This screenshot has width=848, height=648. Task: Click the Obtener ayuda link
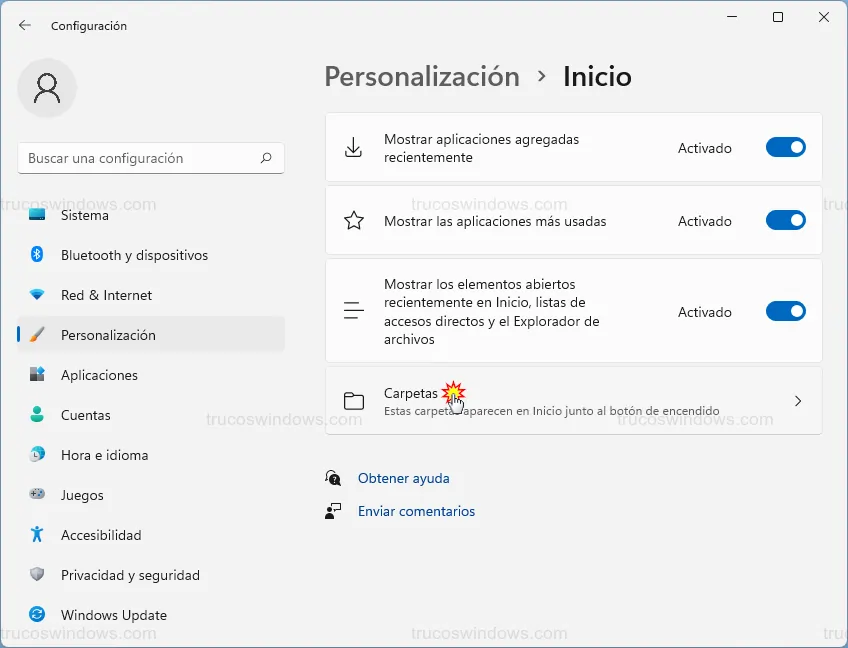[403, 479]
